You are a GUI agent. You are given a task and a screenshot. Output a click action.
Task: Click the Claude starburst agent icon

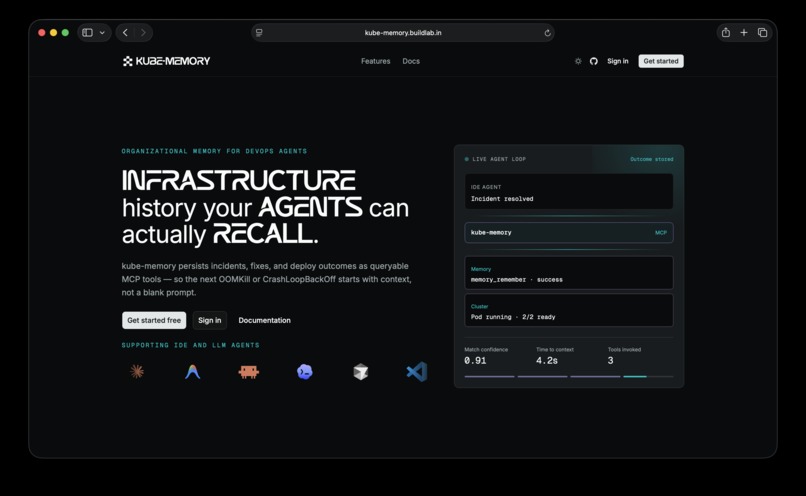137,371
